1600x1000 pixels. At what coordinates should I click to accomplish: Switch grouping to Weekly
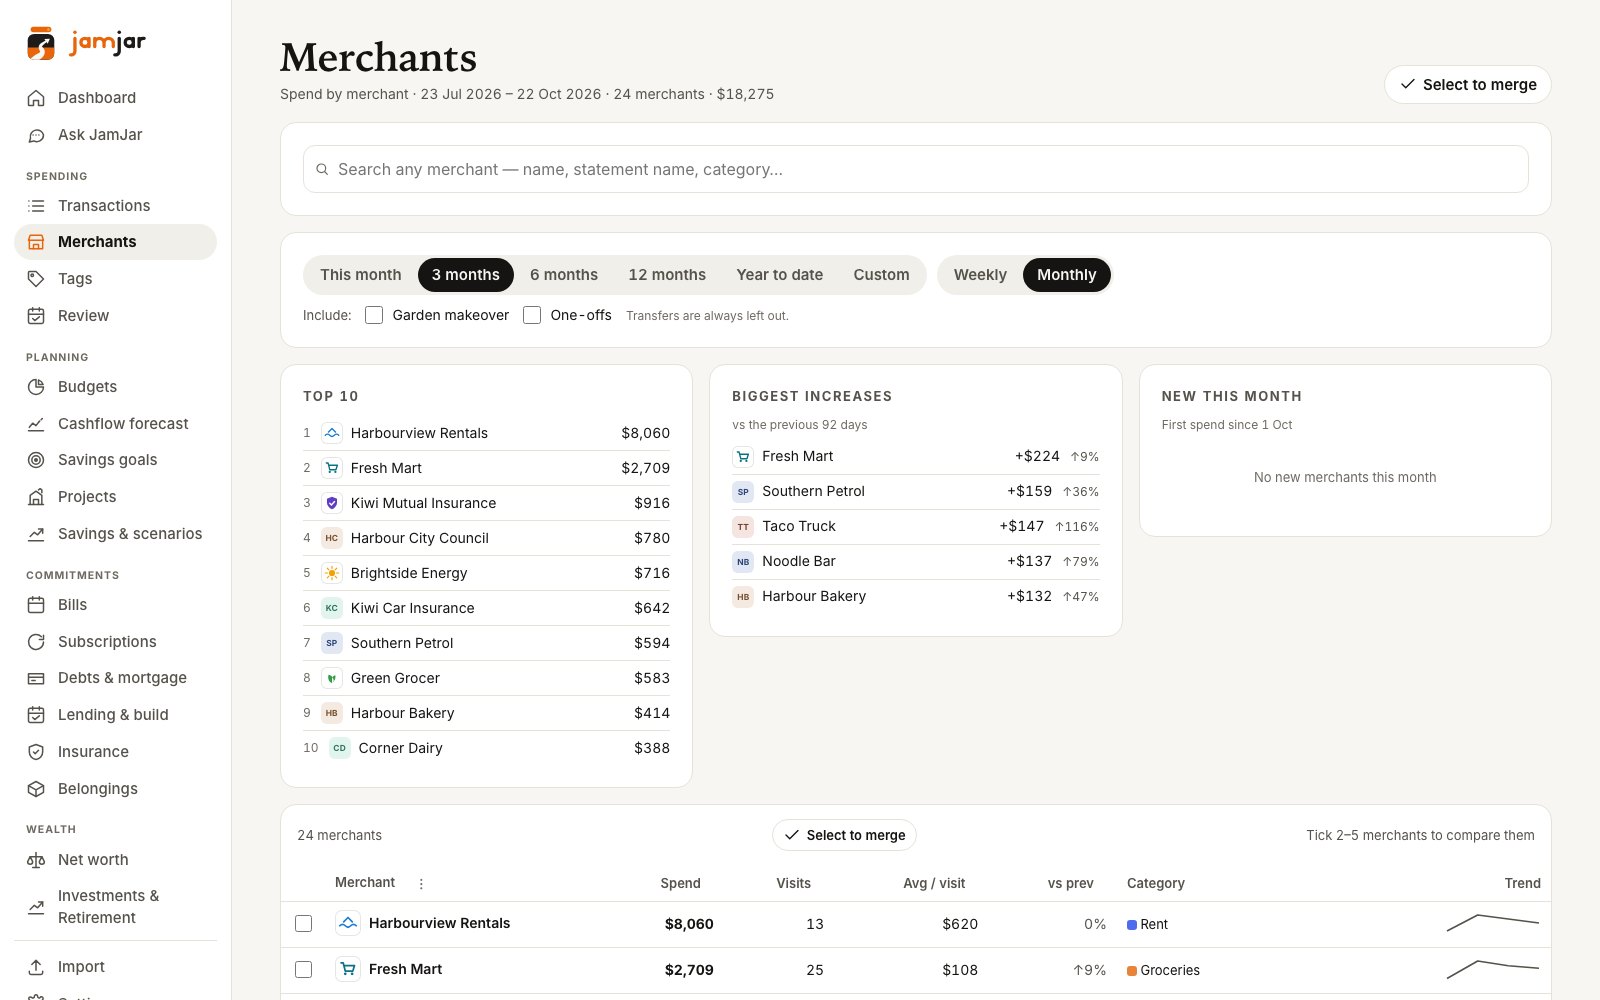[x=980, y=275]
